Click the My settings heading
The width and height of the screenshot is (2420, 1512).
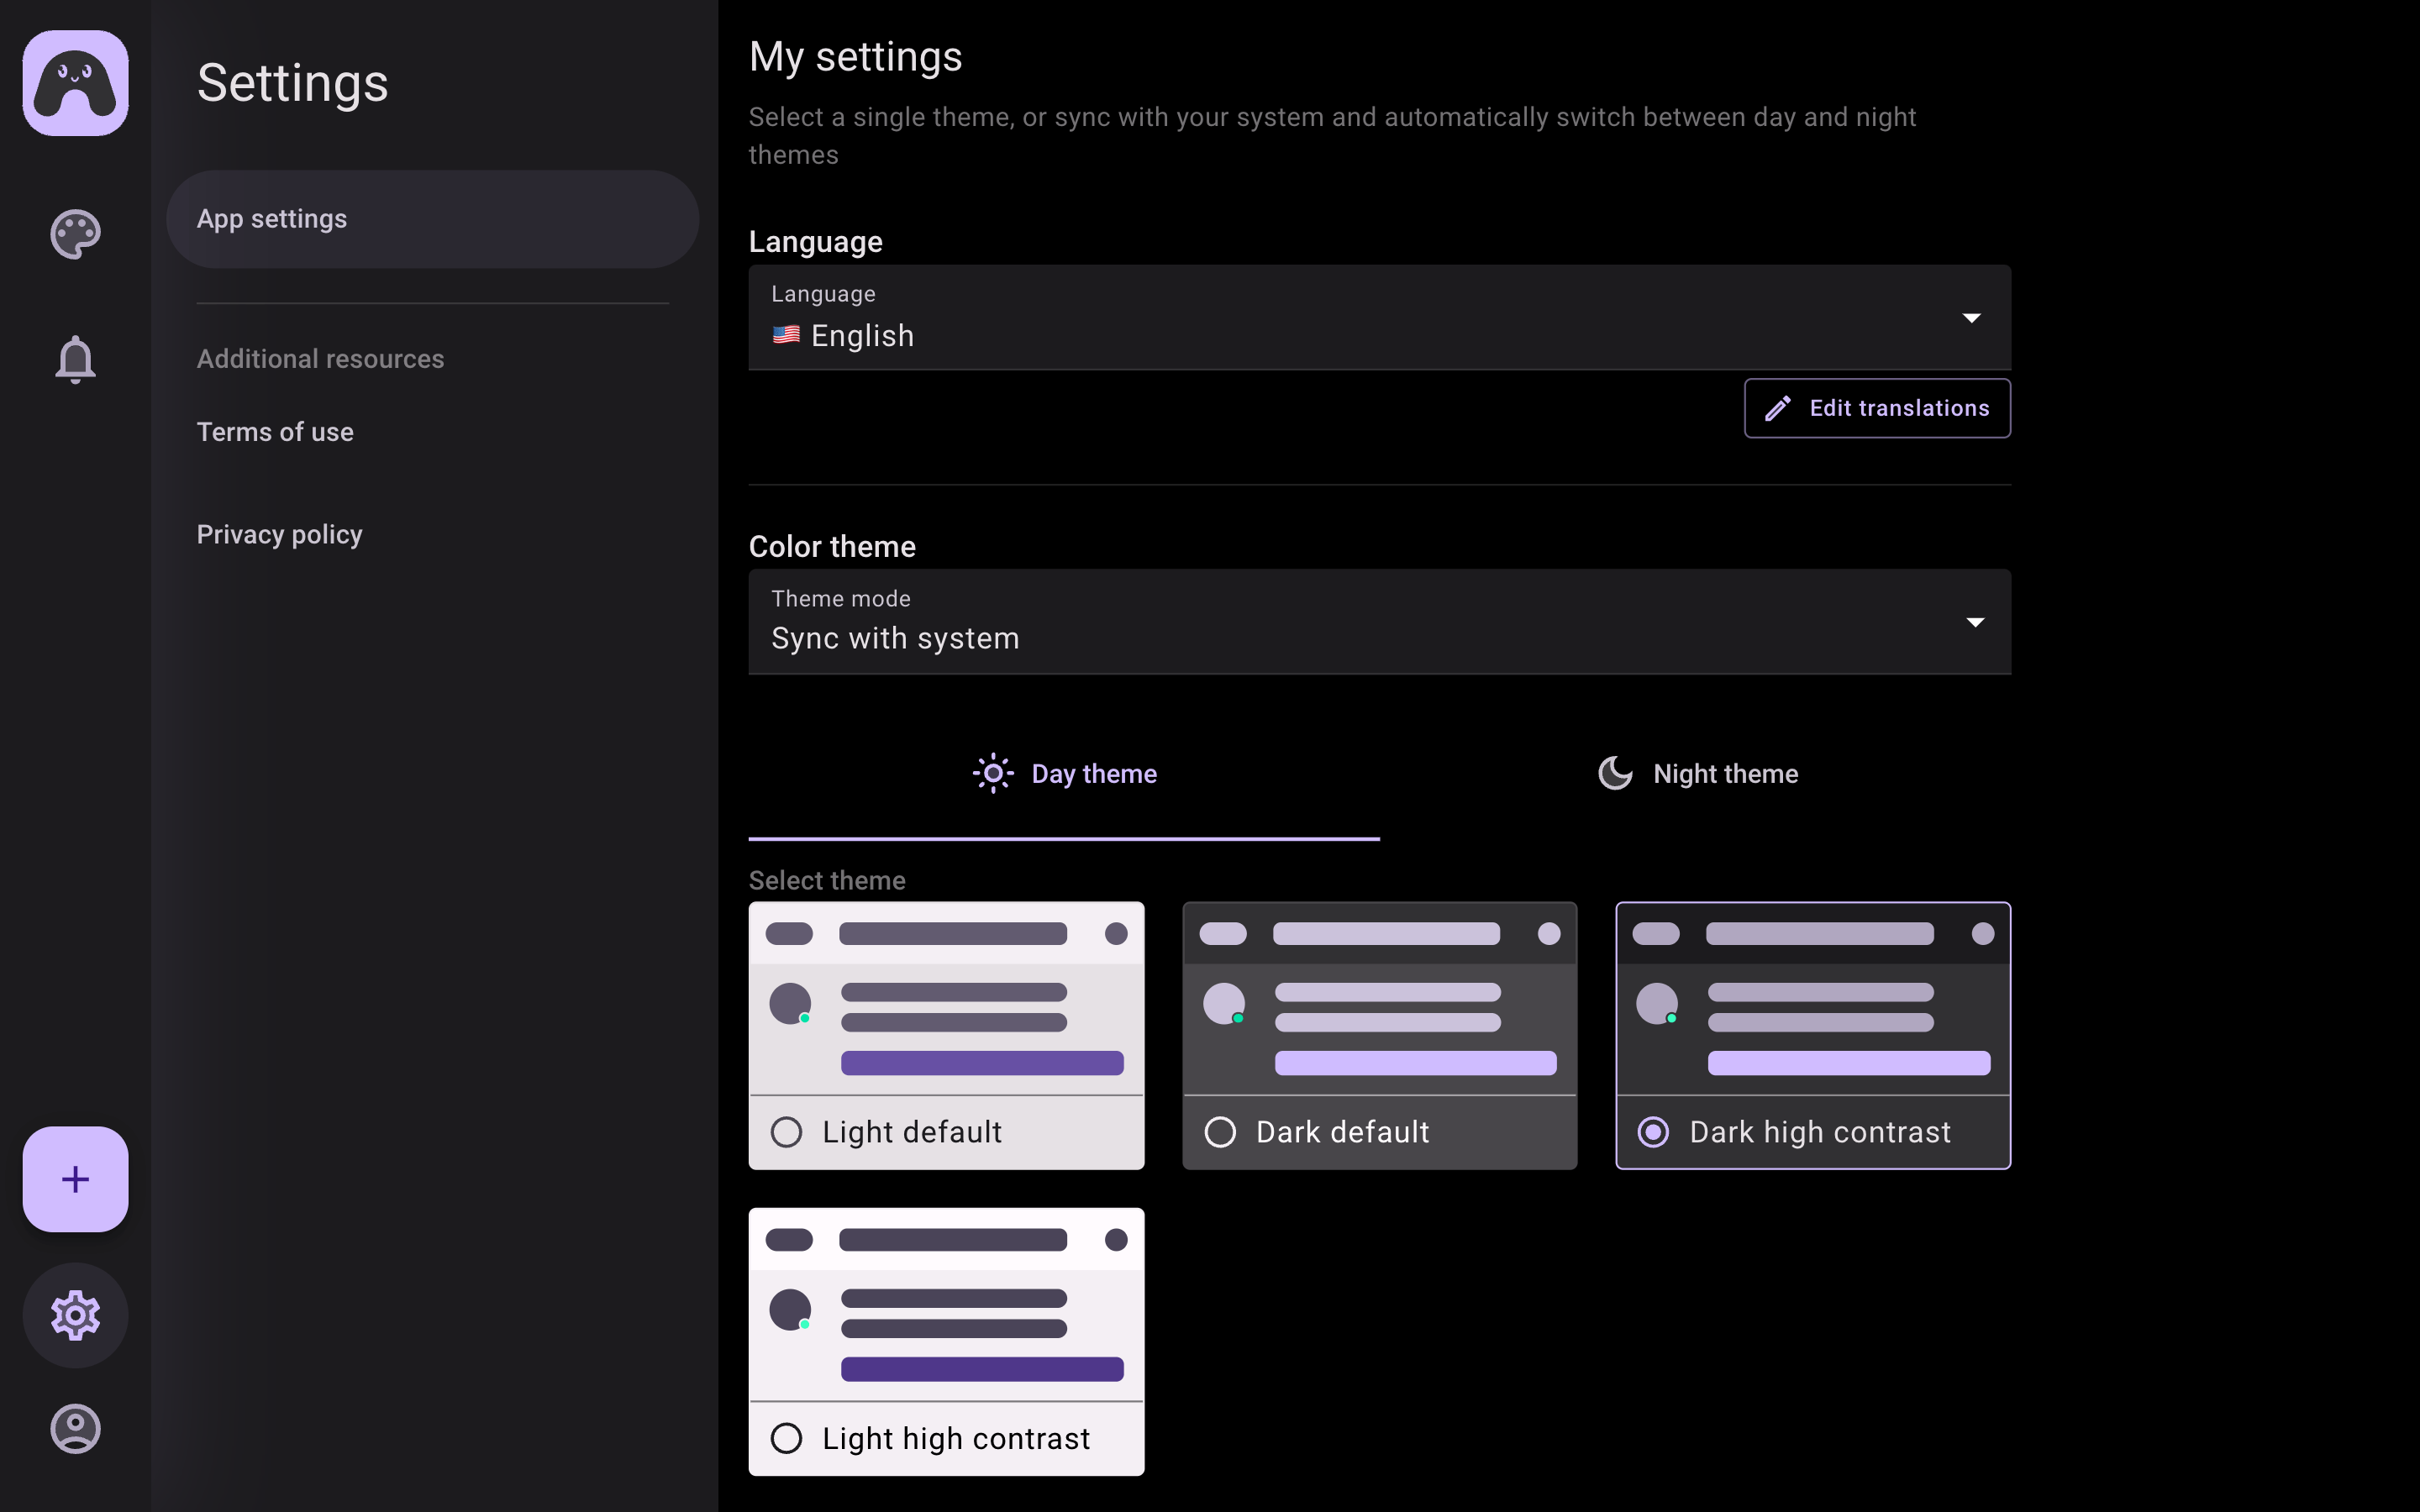point(855,57)
